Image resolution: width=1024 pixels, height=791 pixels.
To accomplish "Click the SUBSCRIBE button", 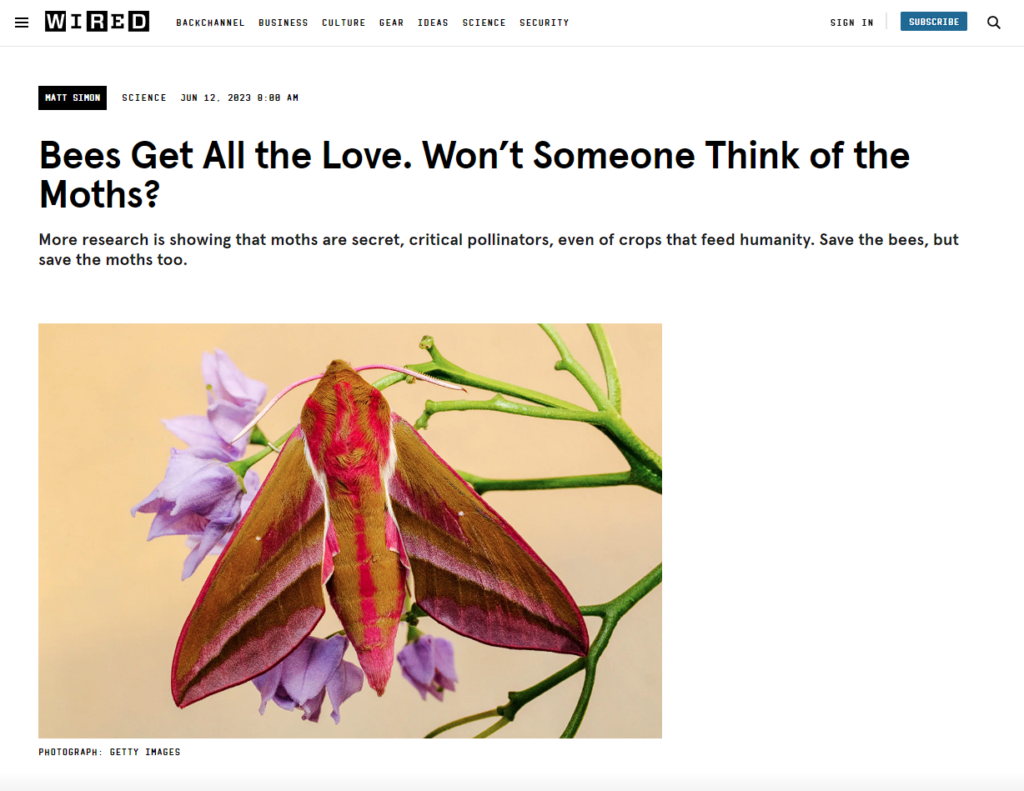I will point(933,20).
